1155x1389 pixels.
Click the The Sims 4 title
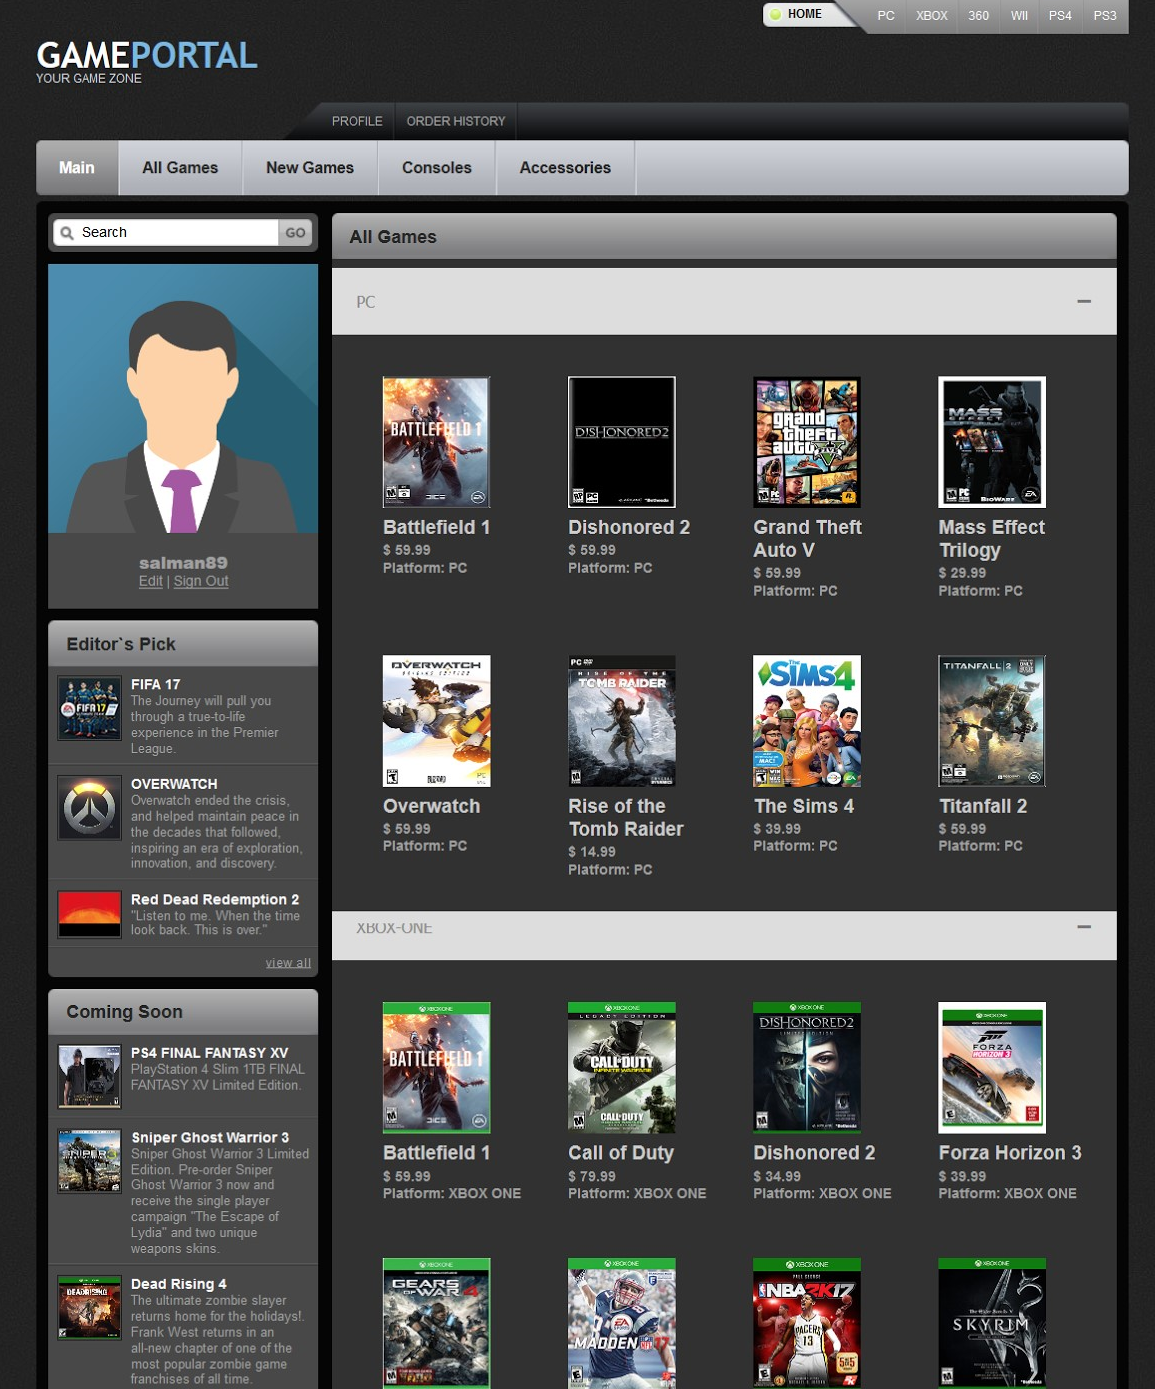tap(804, 806)
